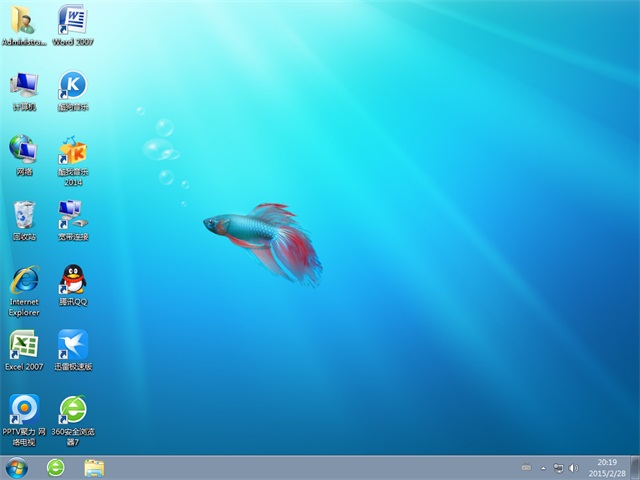Click the Network (网络) desktop icon
640x480 pixels.
[x=24, y=149]
